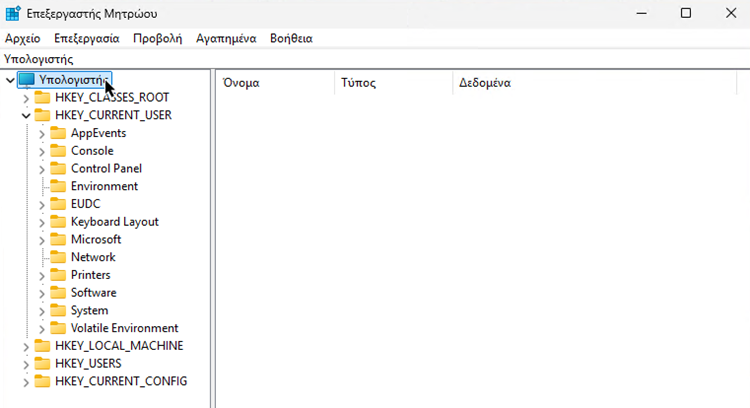750x408 pixels.
Task: Click the AppEvents folder icon
Action: click(58, 133)
